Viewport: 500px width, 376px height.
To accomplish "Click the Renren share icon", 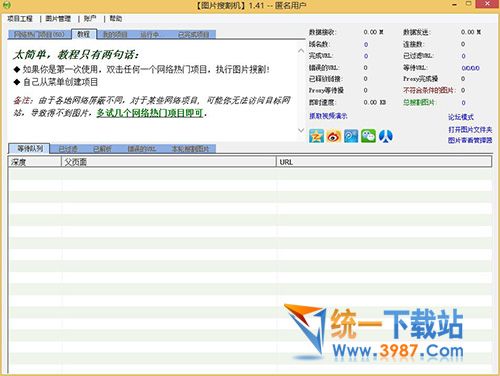I will coord(386,136).
